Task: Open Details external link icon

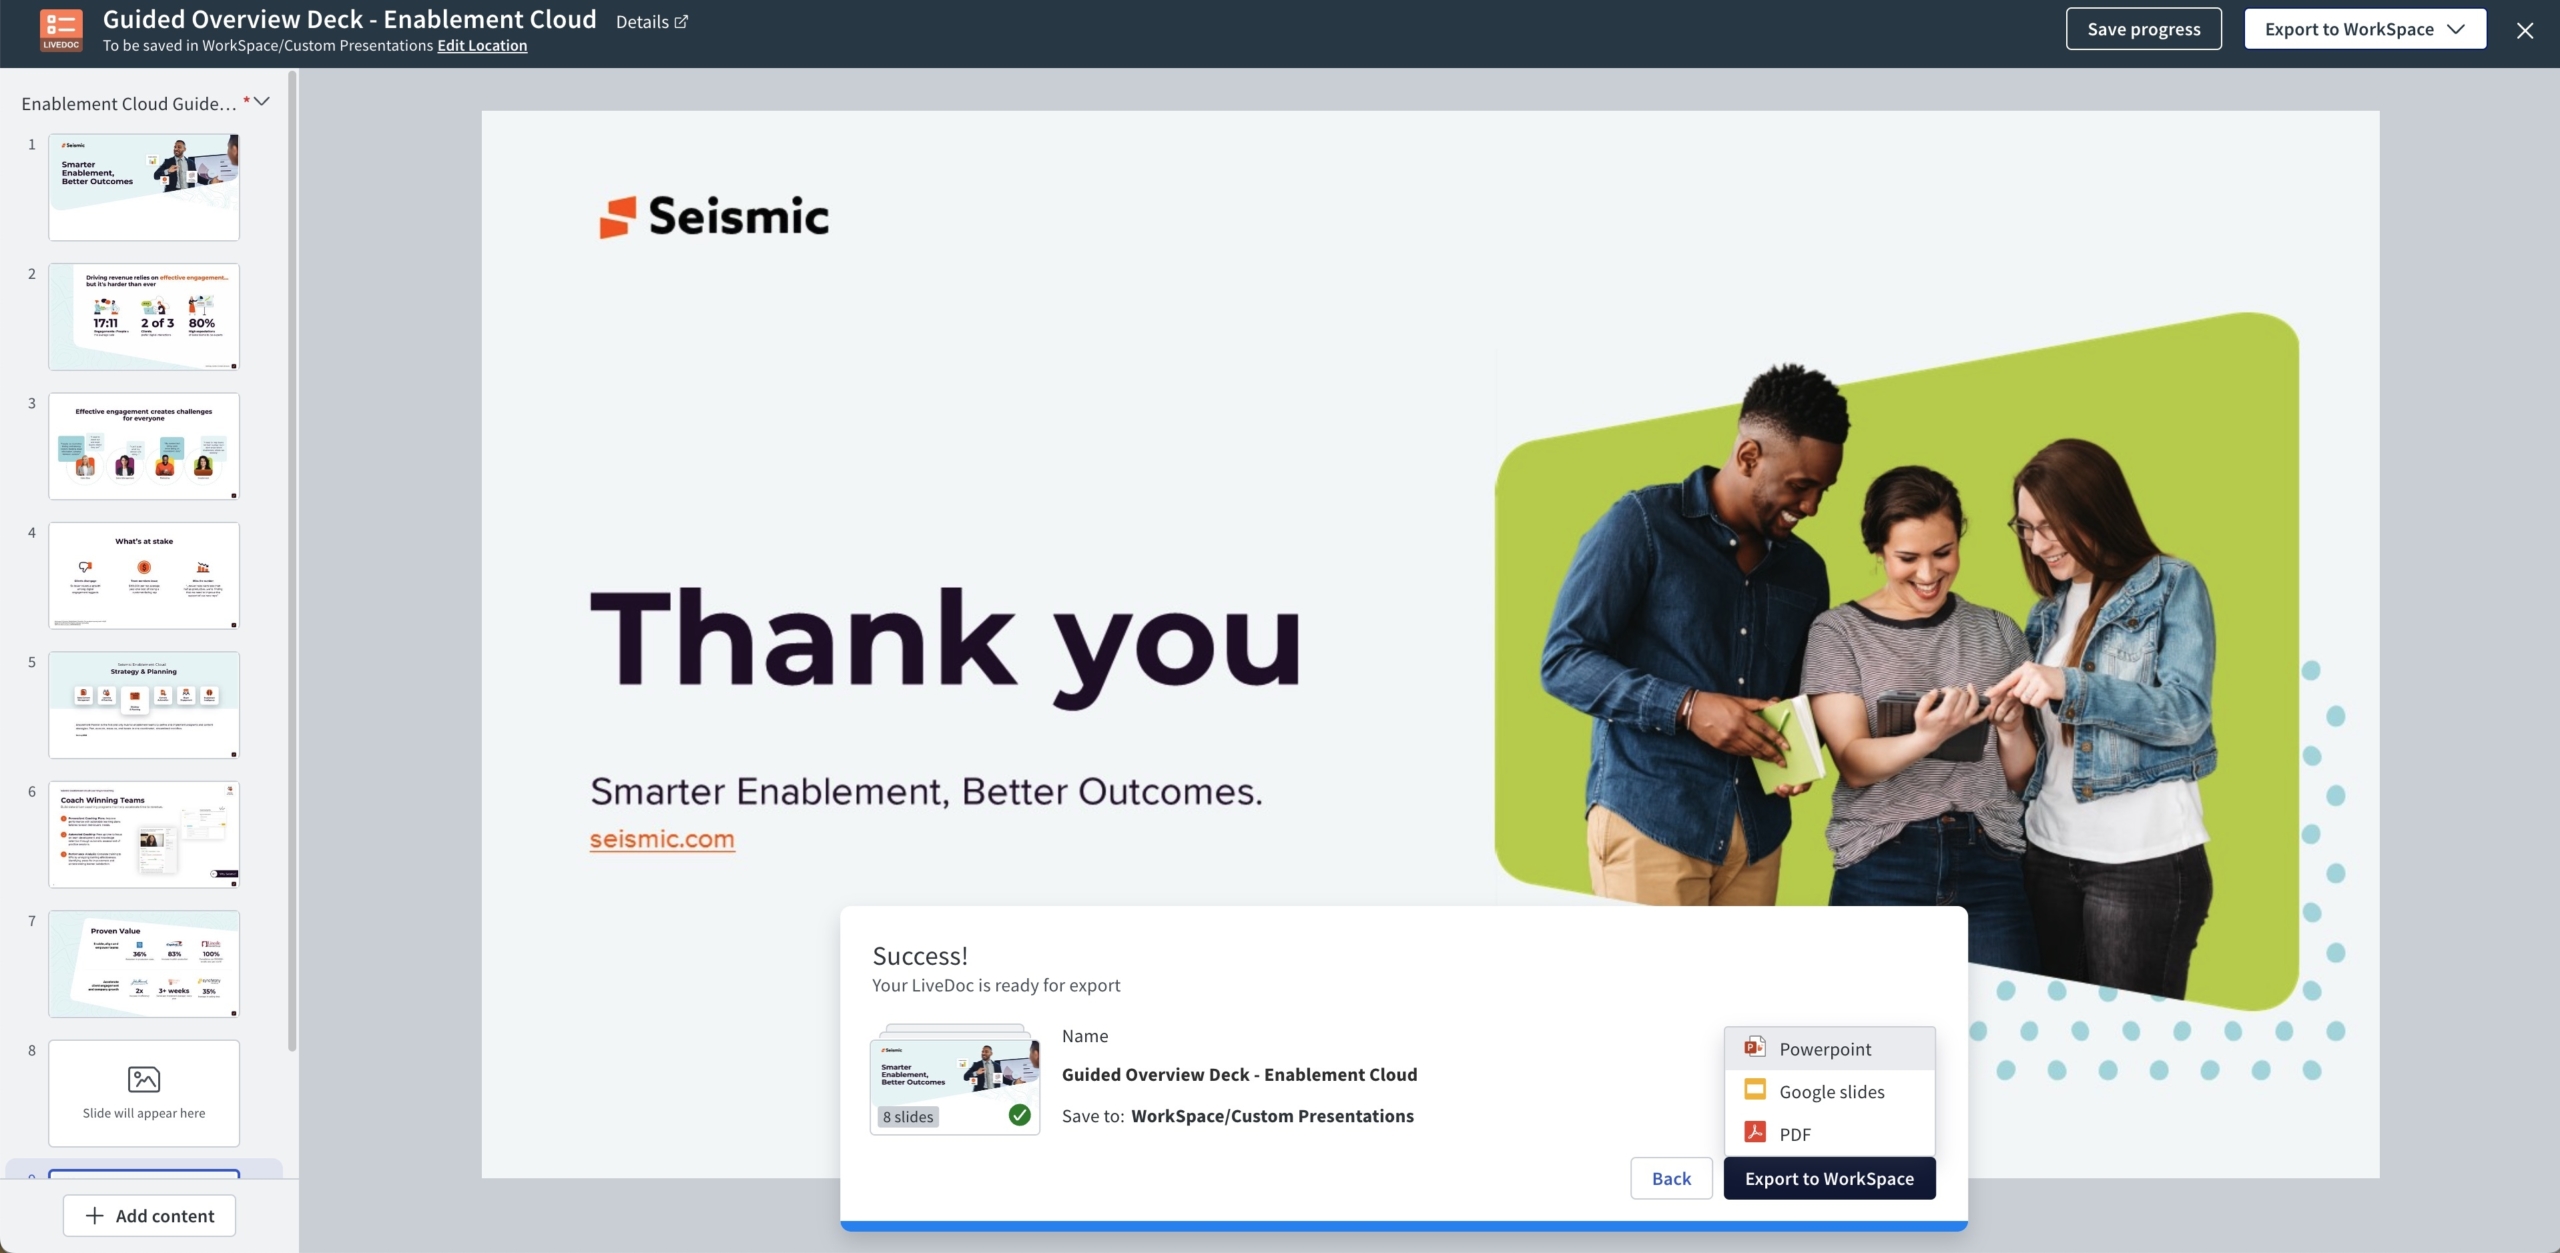Action: pos(681,22)
